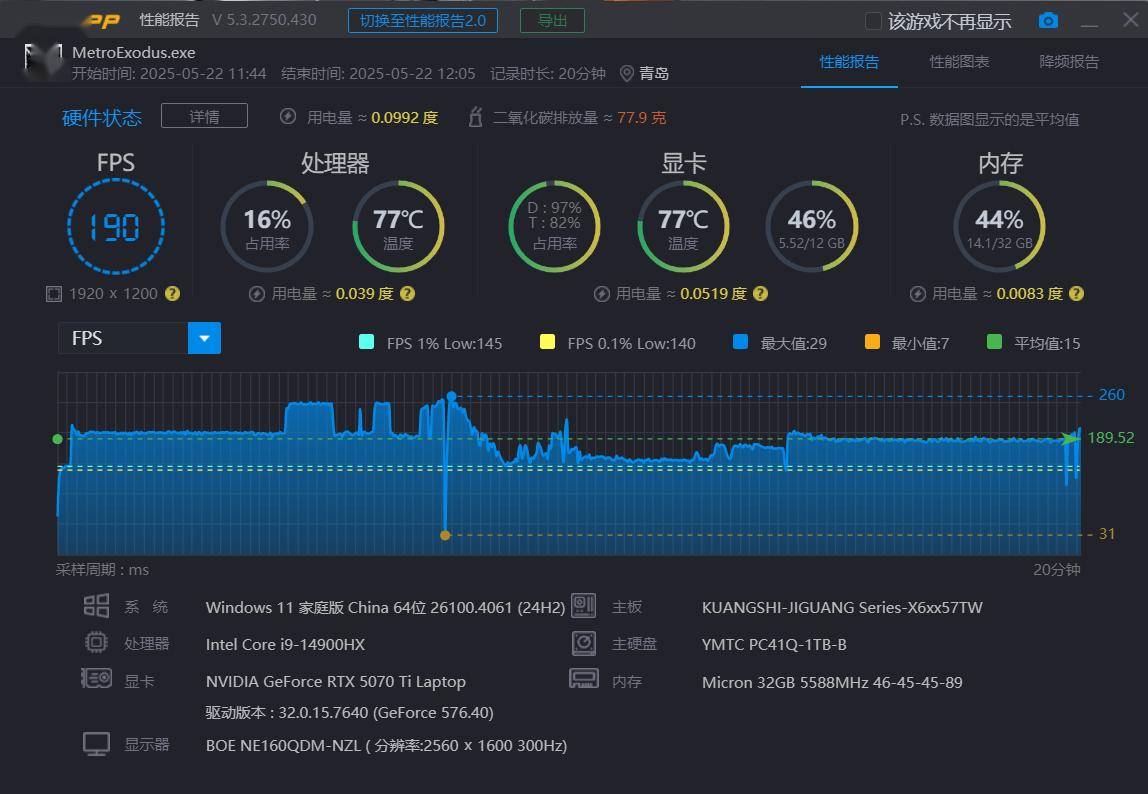Click the carbon emission leaf icon for 二氧化碳排放量
Screen dimensions: 1148x794
tap(475, 116)
